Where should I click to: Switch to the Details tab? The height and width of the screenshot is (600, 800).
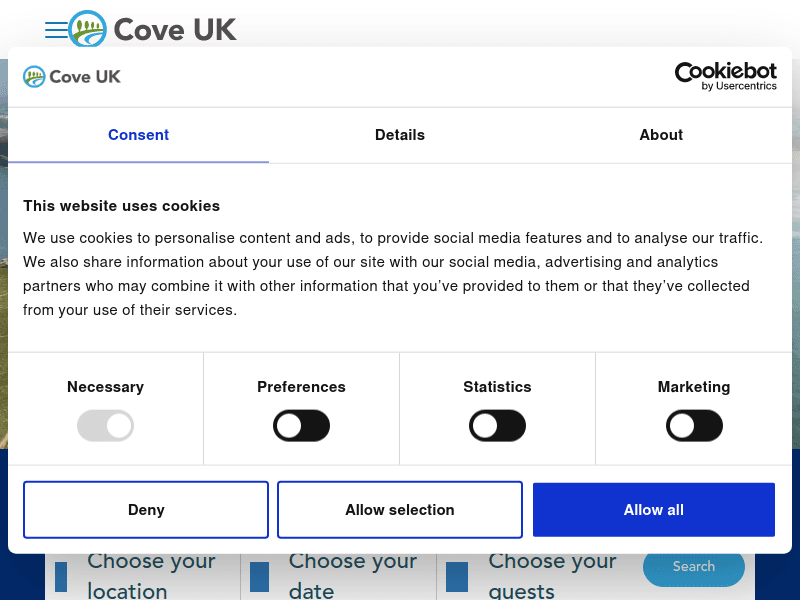(x=400, y=134)
